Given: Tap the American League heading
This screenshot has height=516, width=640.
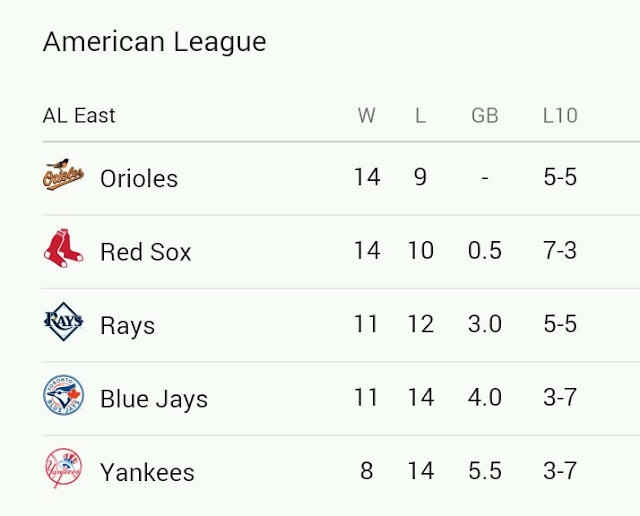Looking at the screenshot, I should 155,42.
